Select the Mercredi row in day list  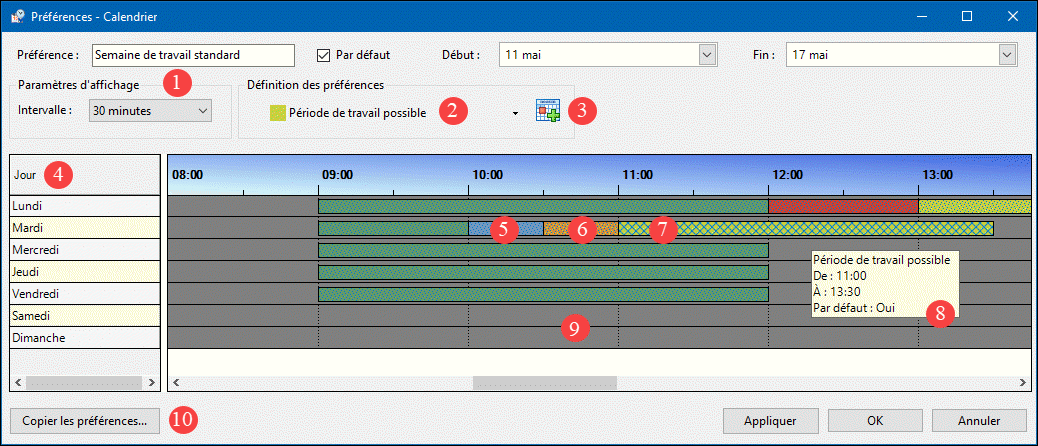(x=84, y=249)
